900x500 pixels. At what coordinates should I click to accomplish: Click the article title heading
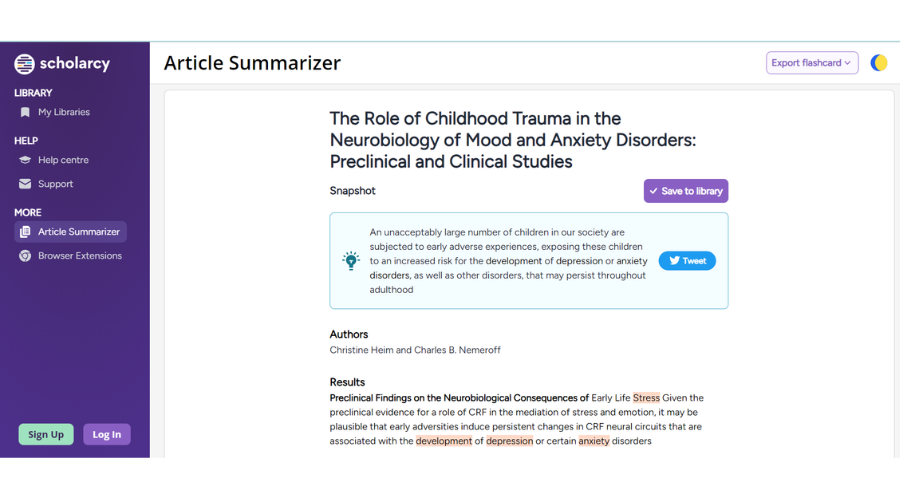tap(513, 140)
